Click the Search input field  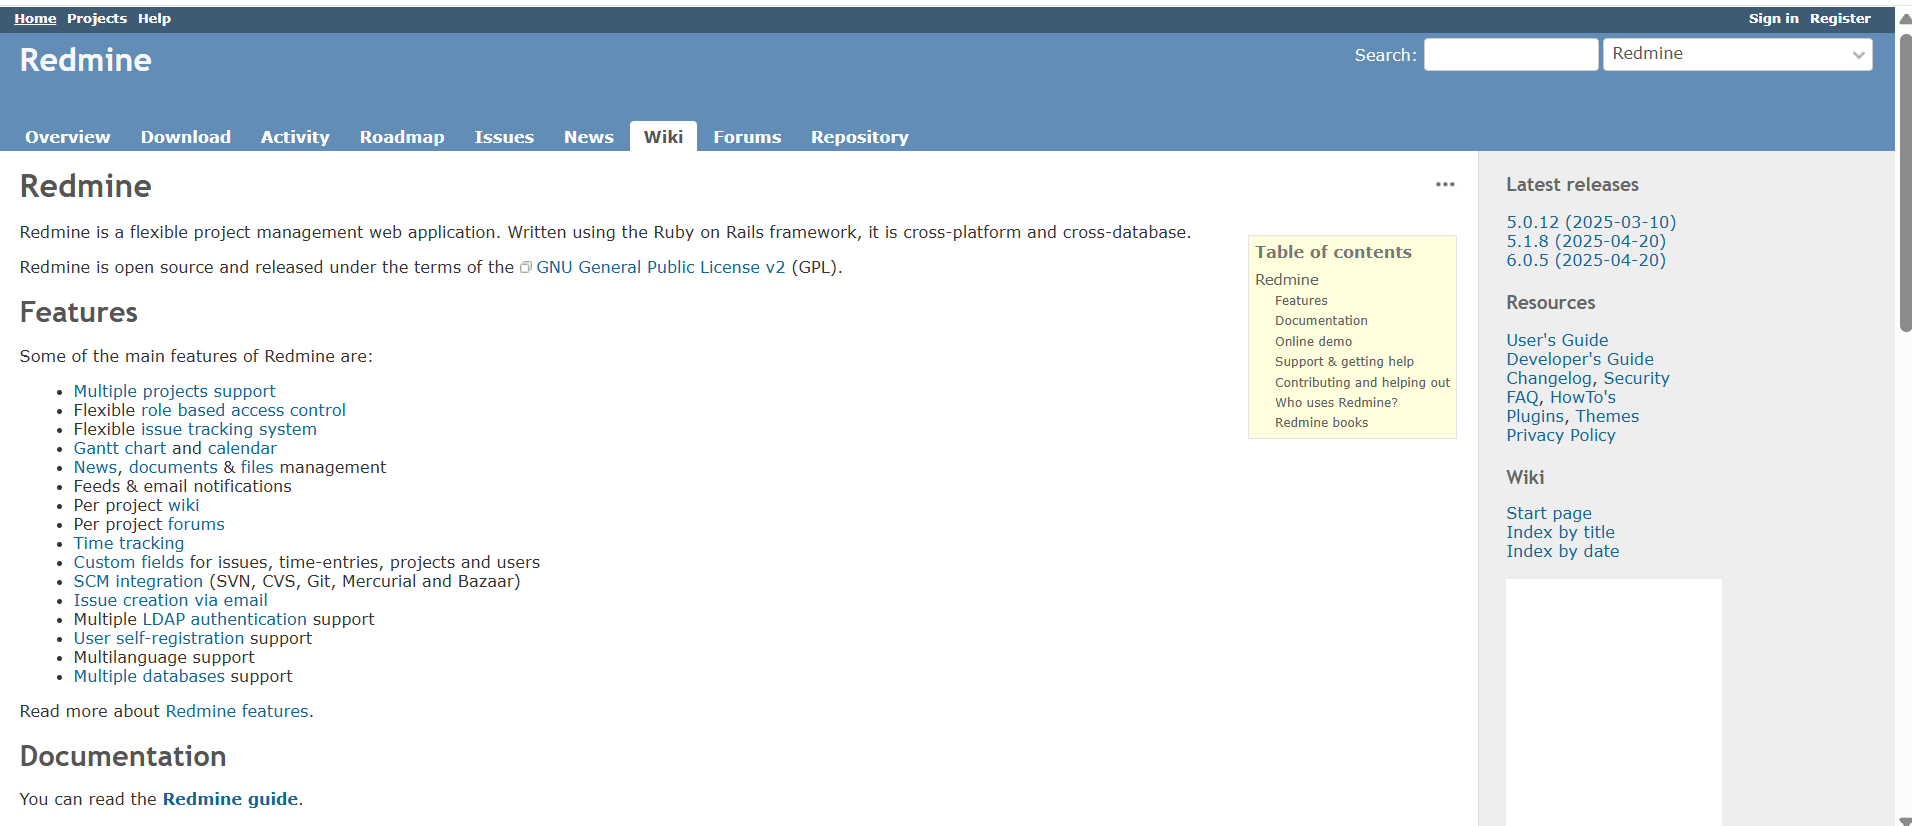1510,54
